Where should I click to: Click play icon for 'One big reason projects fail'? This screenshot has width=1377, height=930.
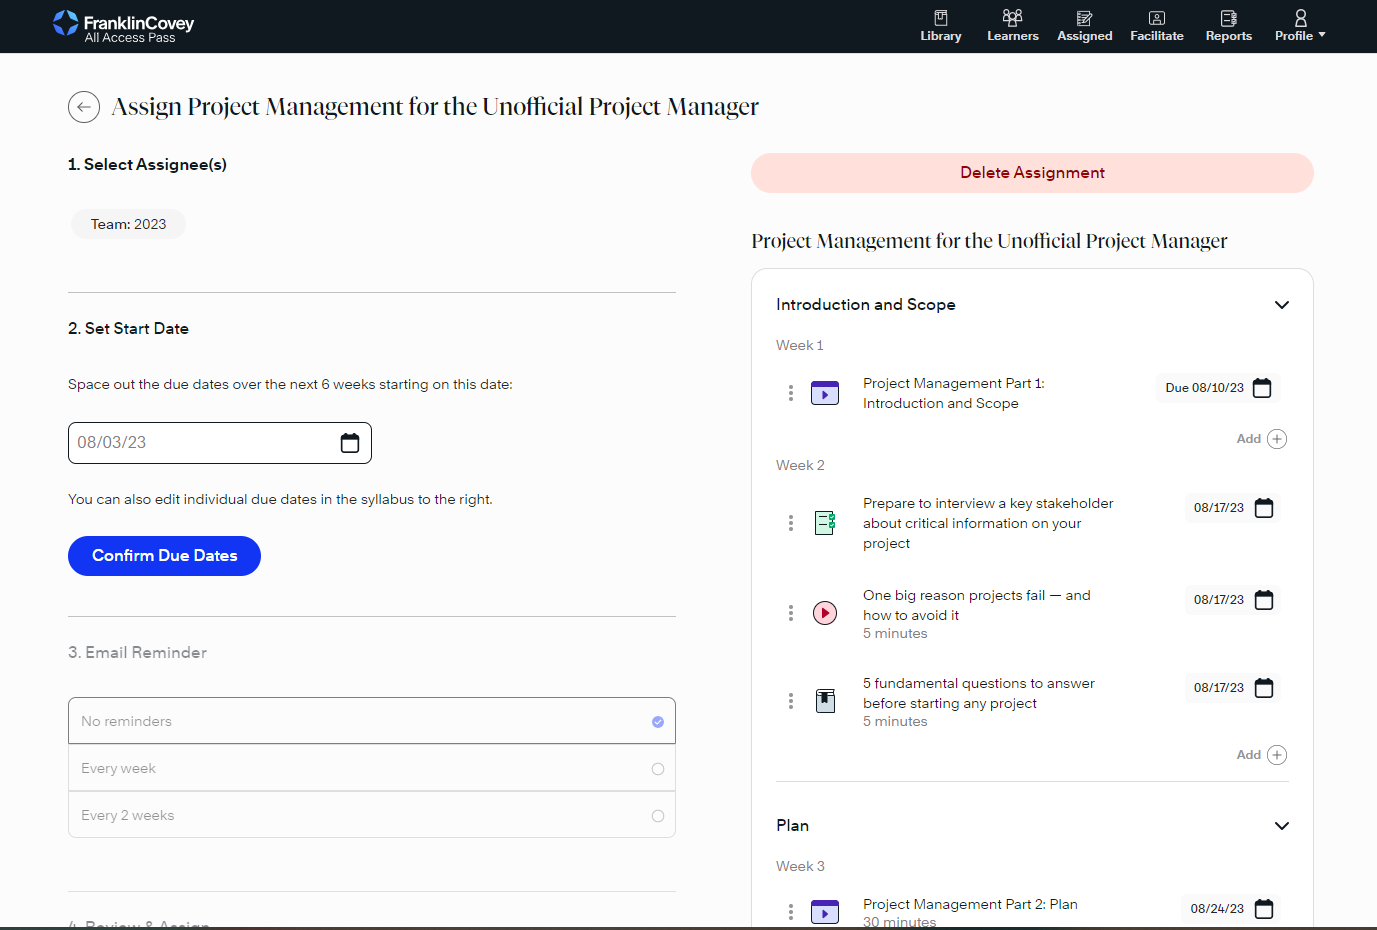click(825, 613)
